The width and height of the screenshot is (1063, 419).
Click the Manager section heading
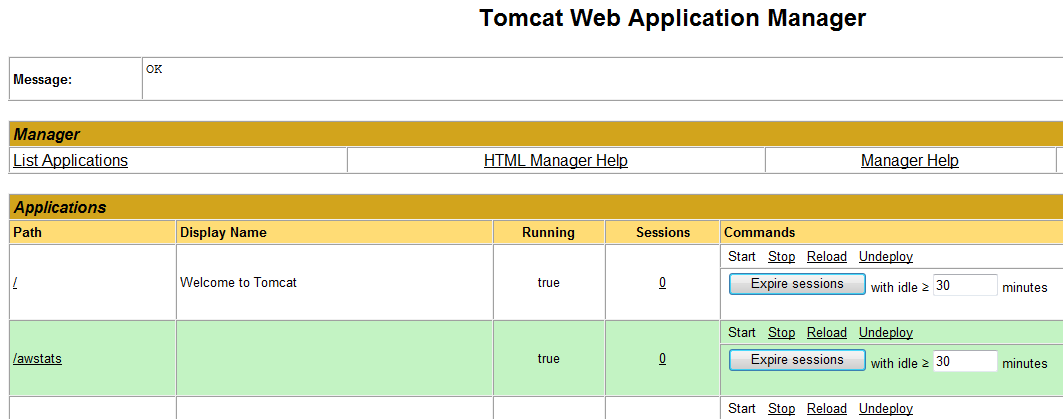pyautogui.click(x=47, y=135)
